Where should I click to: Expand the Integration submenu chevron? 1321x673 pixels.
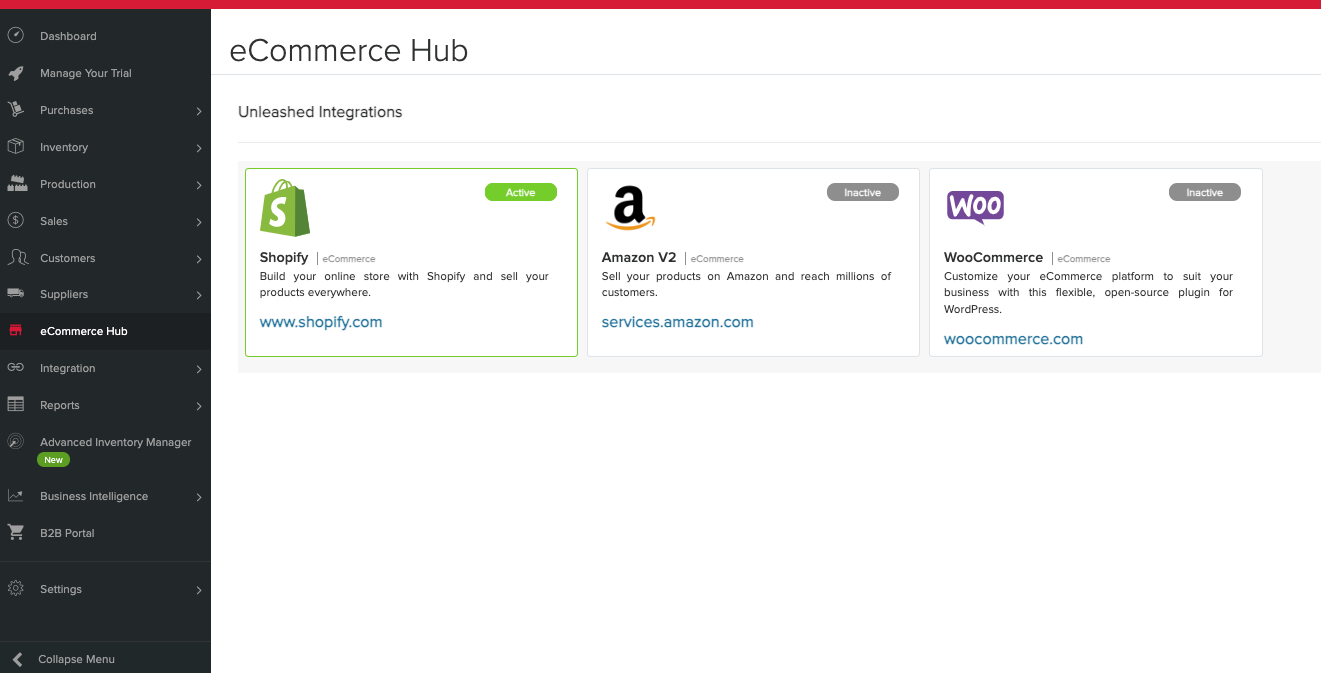[x=199, y=369]
